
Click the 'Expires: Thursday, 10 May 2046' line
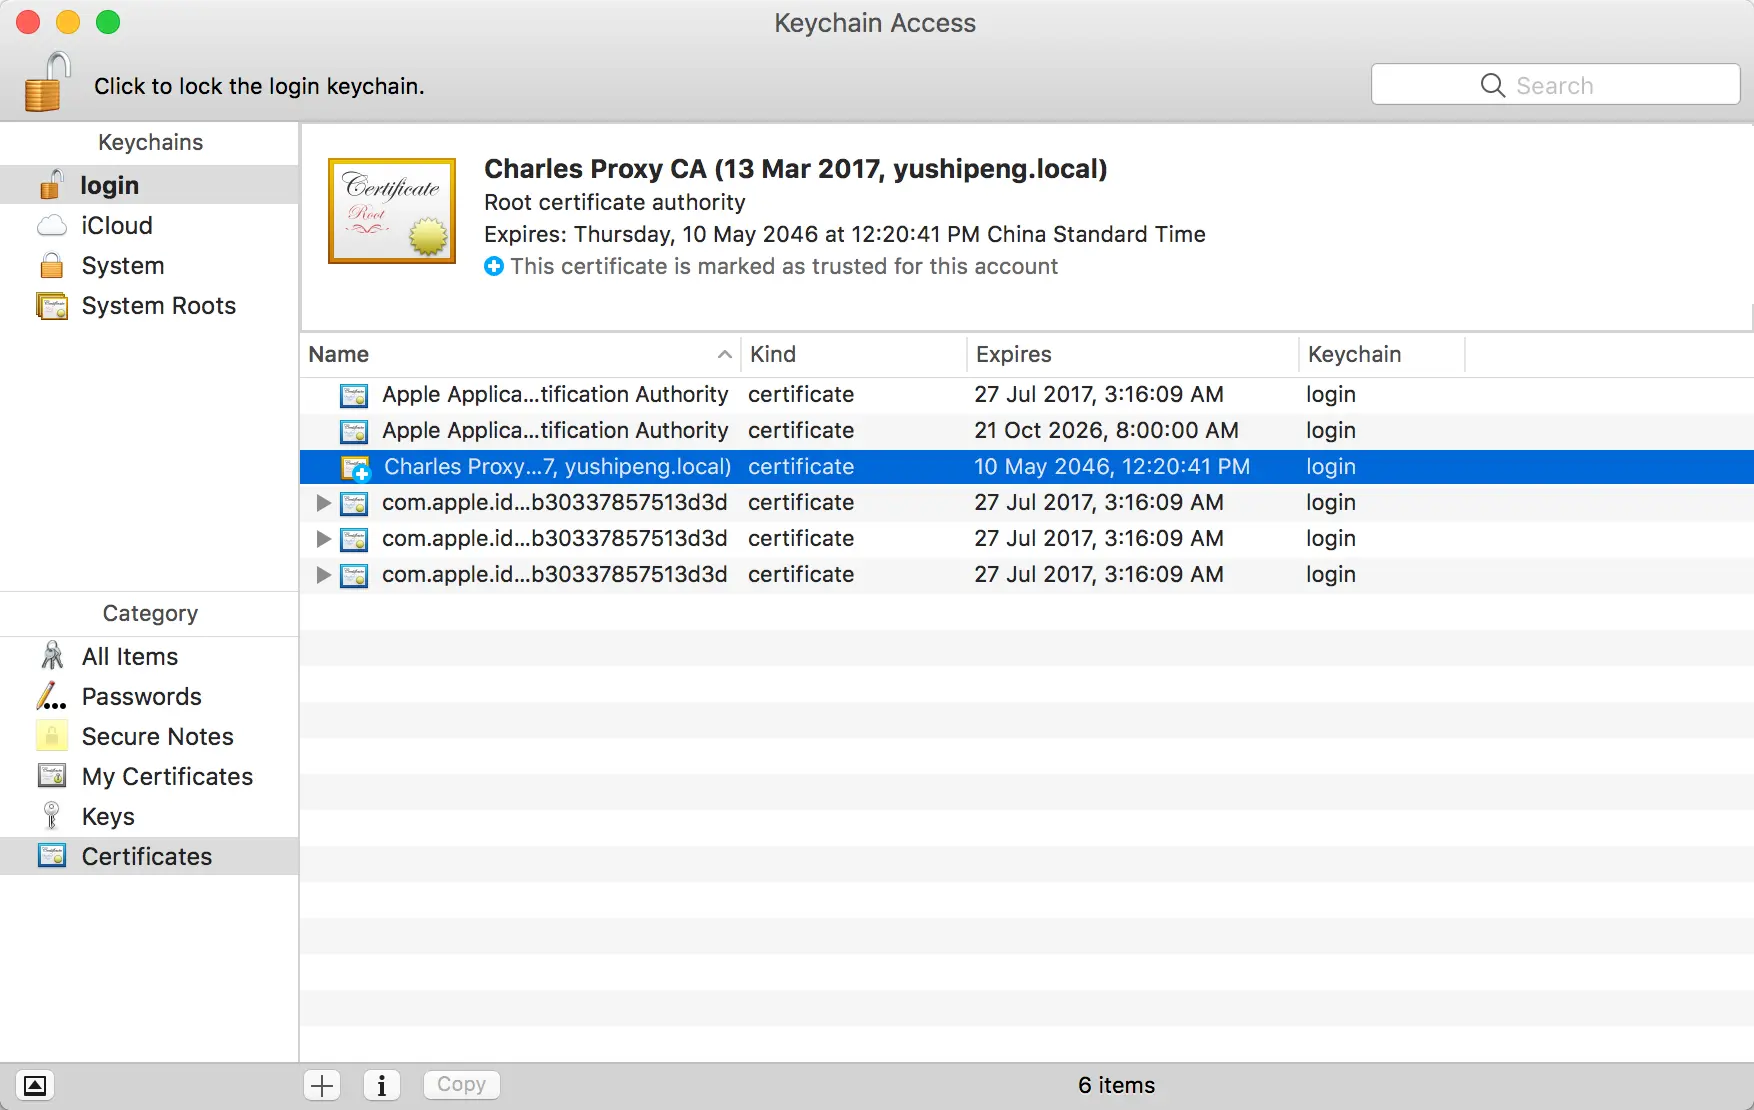pos(845,234)
